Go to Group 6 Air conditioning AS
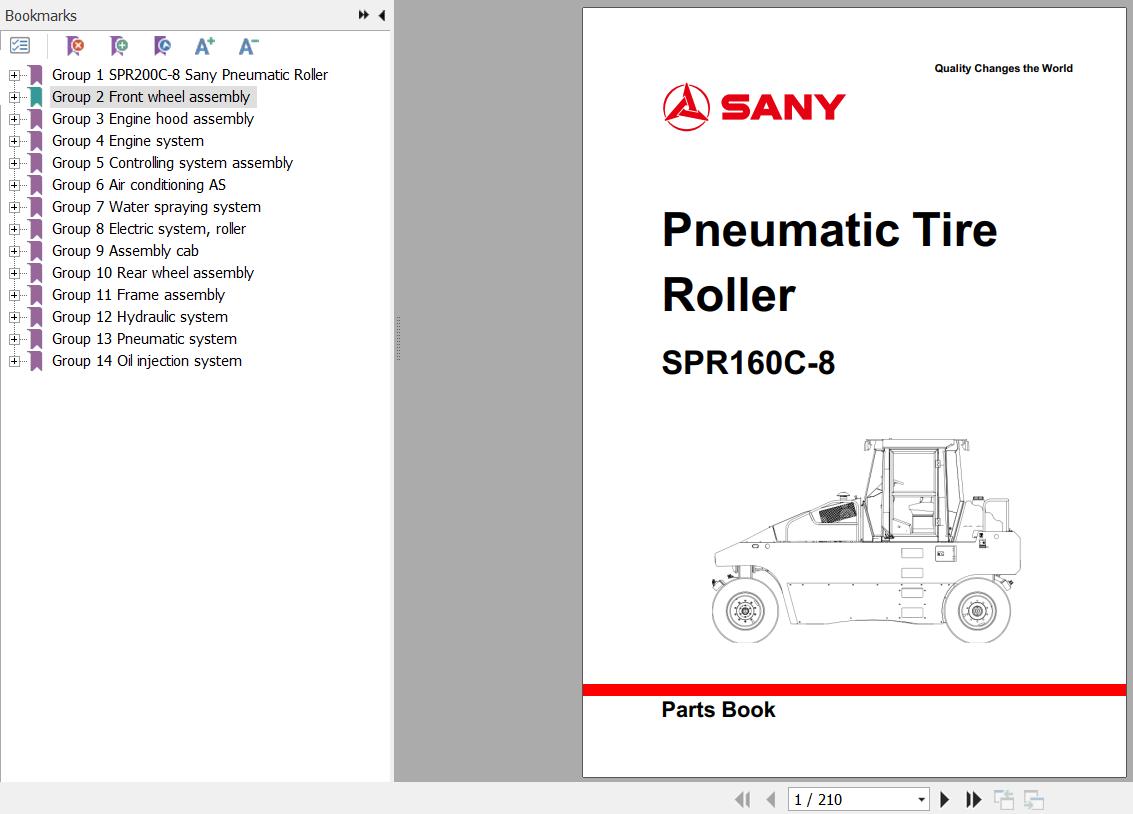 tap(139, 185)
